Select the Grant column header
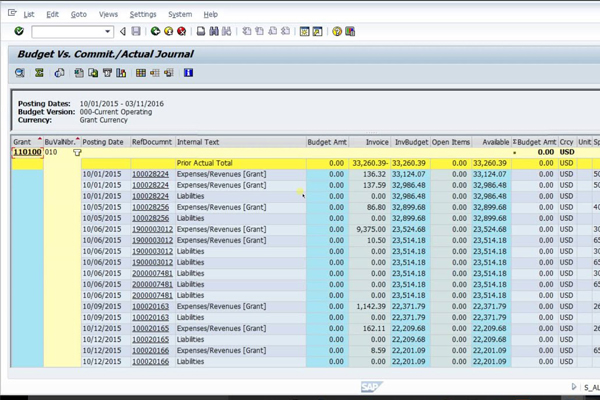 click(x=27, y=142)
